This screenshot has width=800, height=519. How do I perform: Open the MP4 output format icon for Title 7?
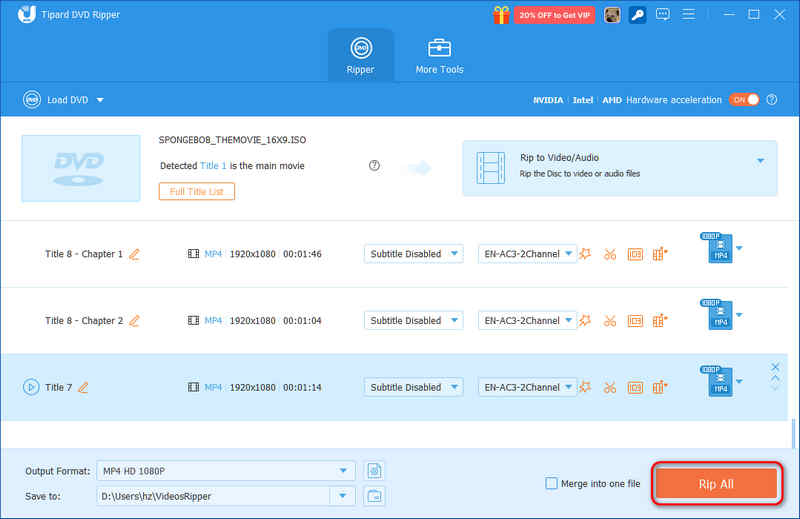pyautogui.click(x=717, y=381)
